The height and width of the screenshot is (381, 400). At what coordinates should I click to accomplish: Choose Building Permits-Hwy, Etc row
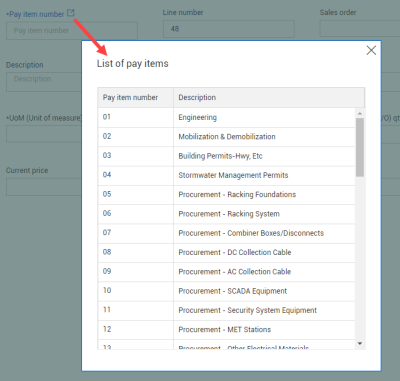coord(226,156)
